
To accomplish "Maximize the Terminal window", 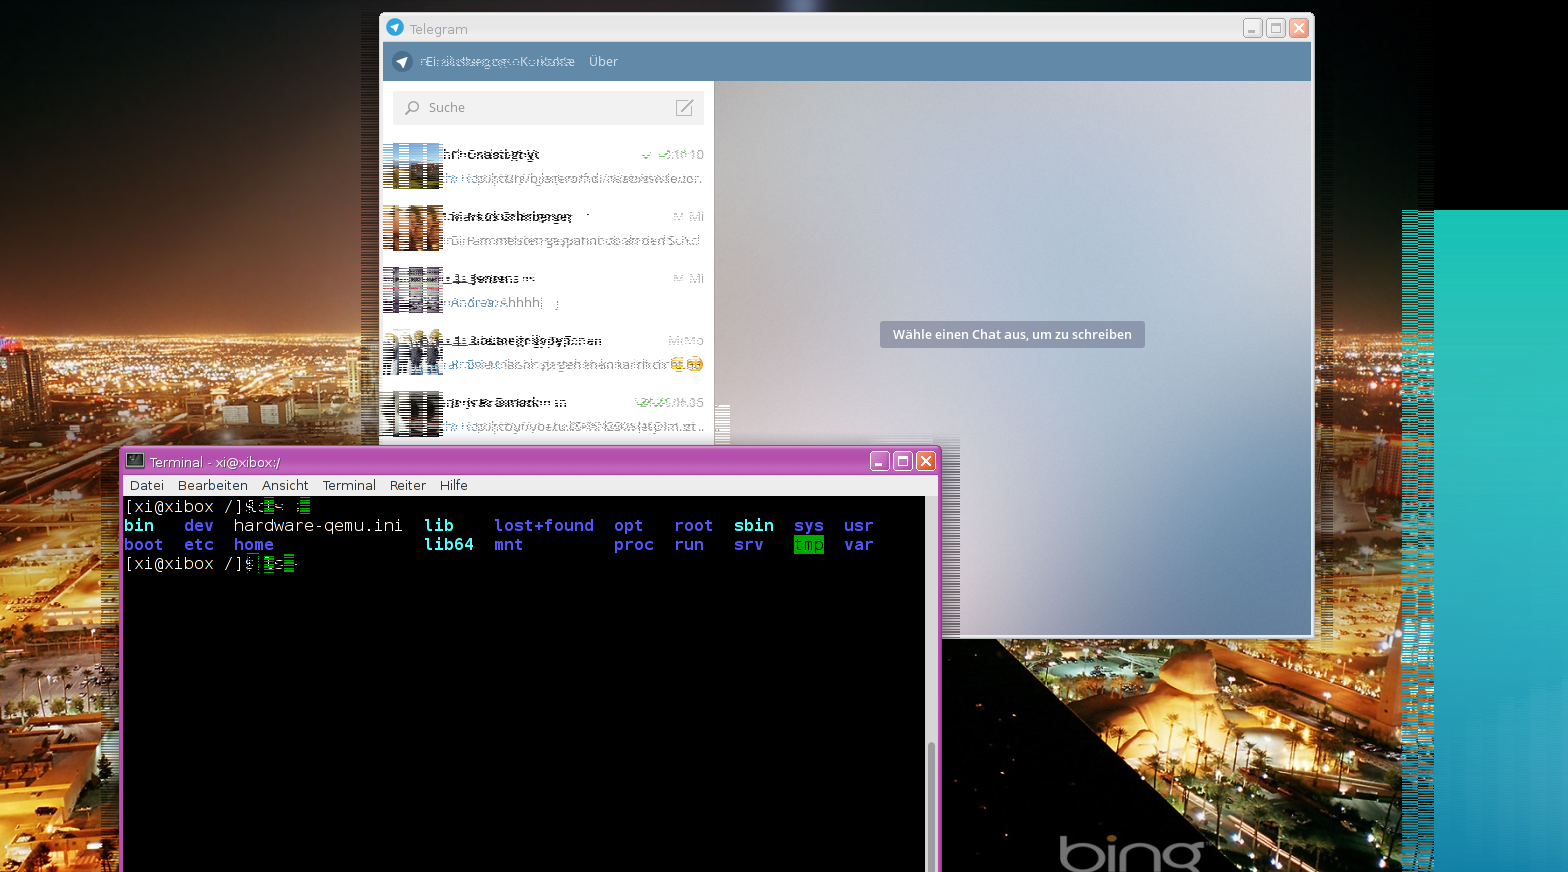I will pyautogui.click(x=902, y=461).
